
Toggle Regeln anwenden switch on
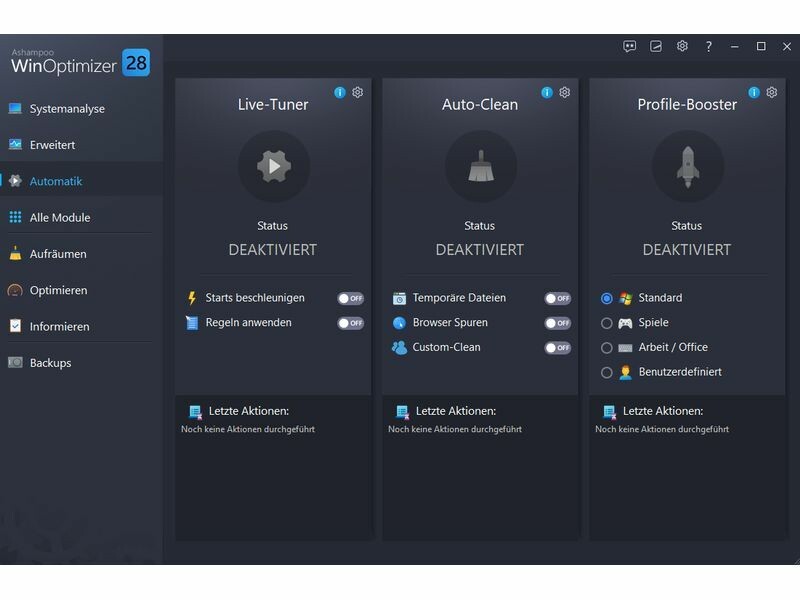point(350,323)
